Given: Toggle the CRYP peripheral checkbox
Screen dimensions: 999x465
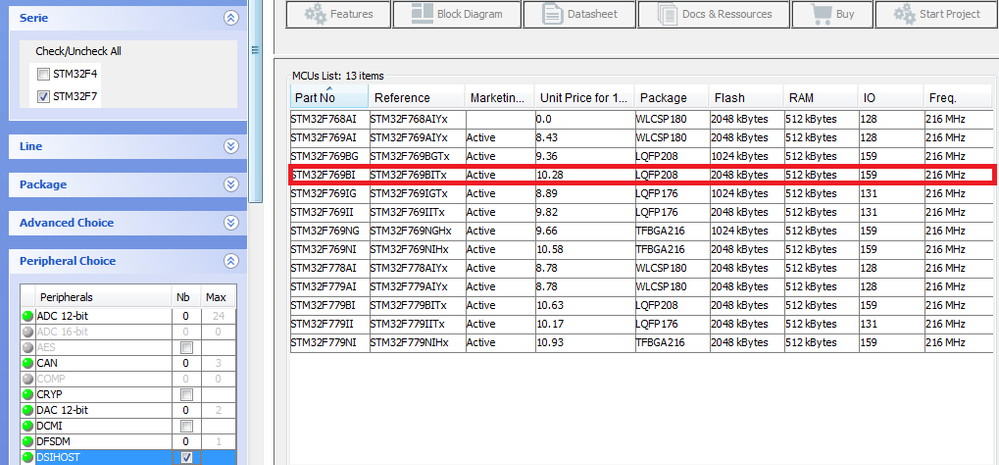Looking at the screenshot, I should point(187,394).
